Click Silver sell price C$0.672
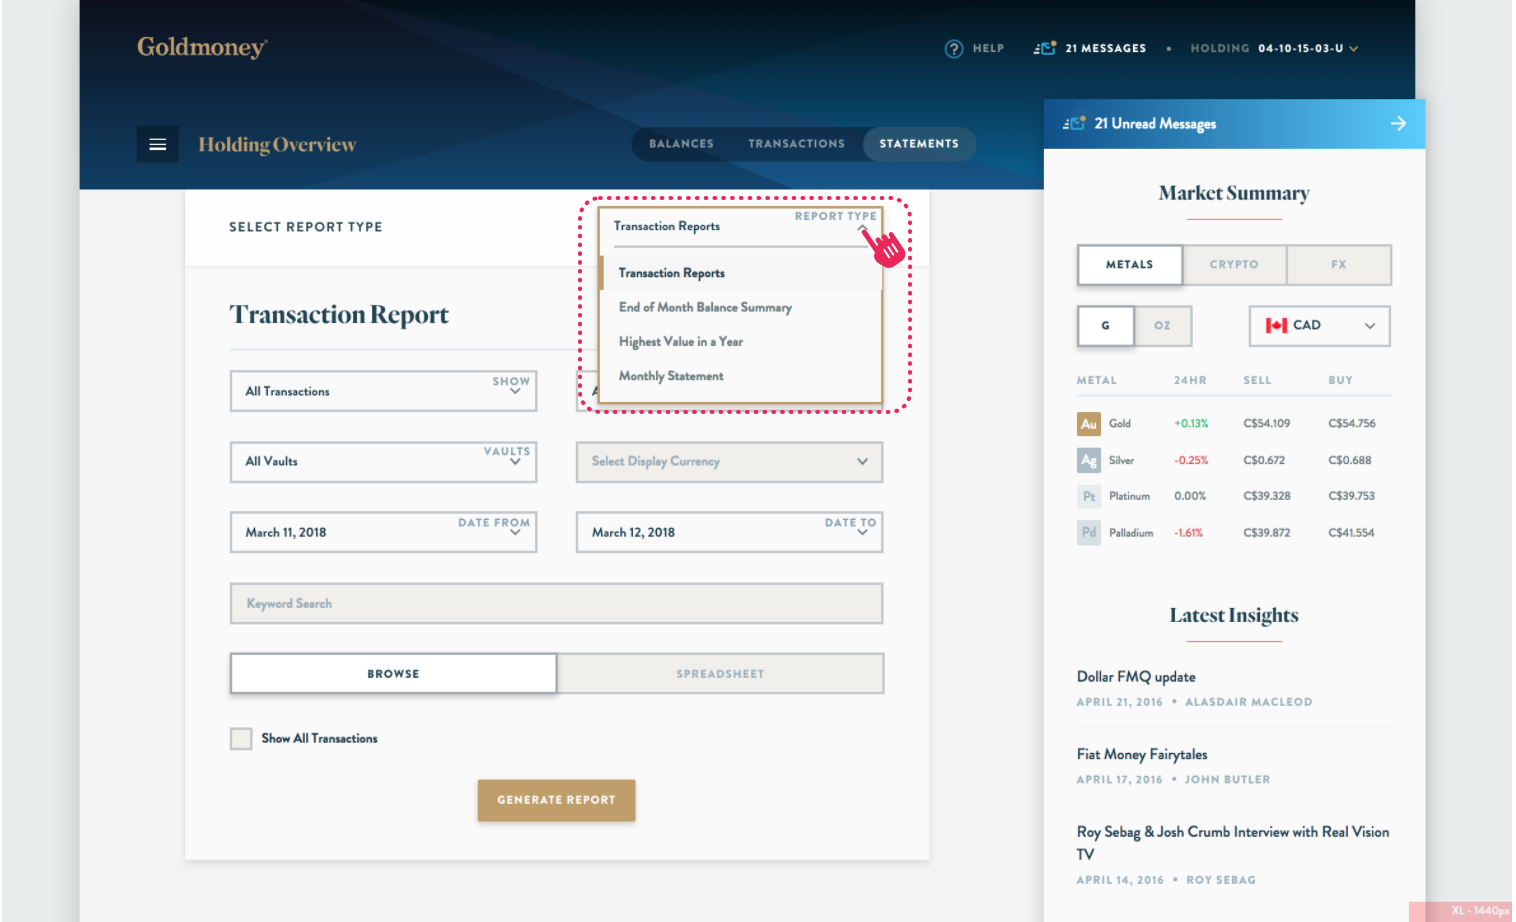 tap(1264, 460)
